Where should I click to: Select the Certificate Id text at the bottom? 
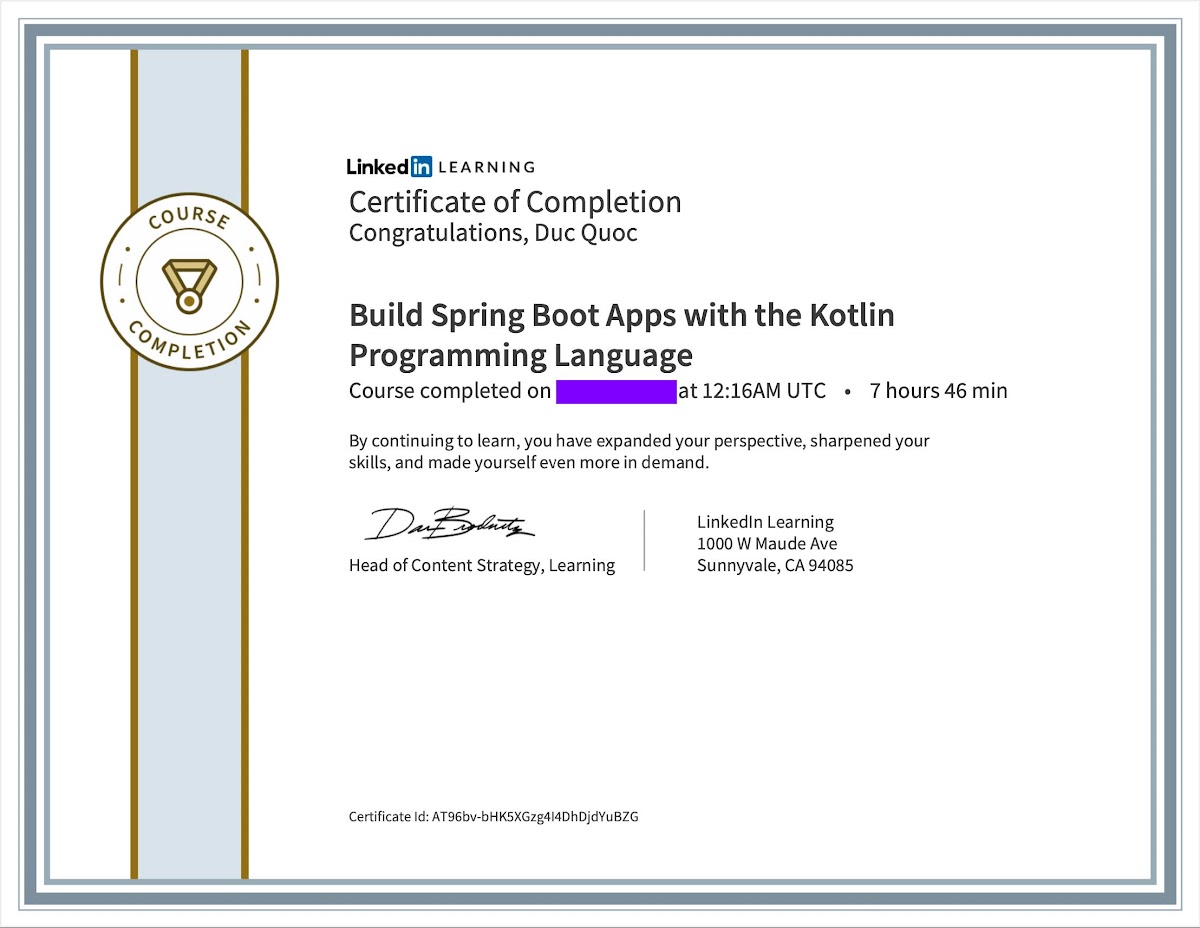point(493,816)
